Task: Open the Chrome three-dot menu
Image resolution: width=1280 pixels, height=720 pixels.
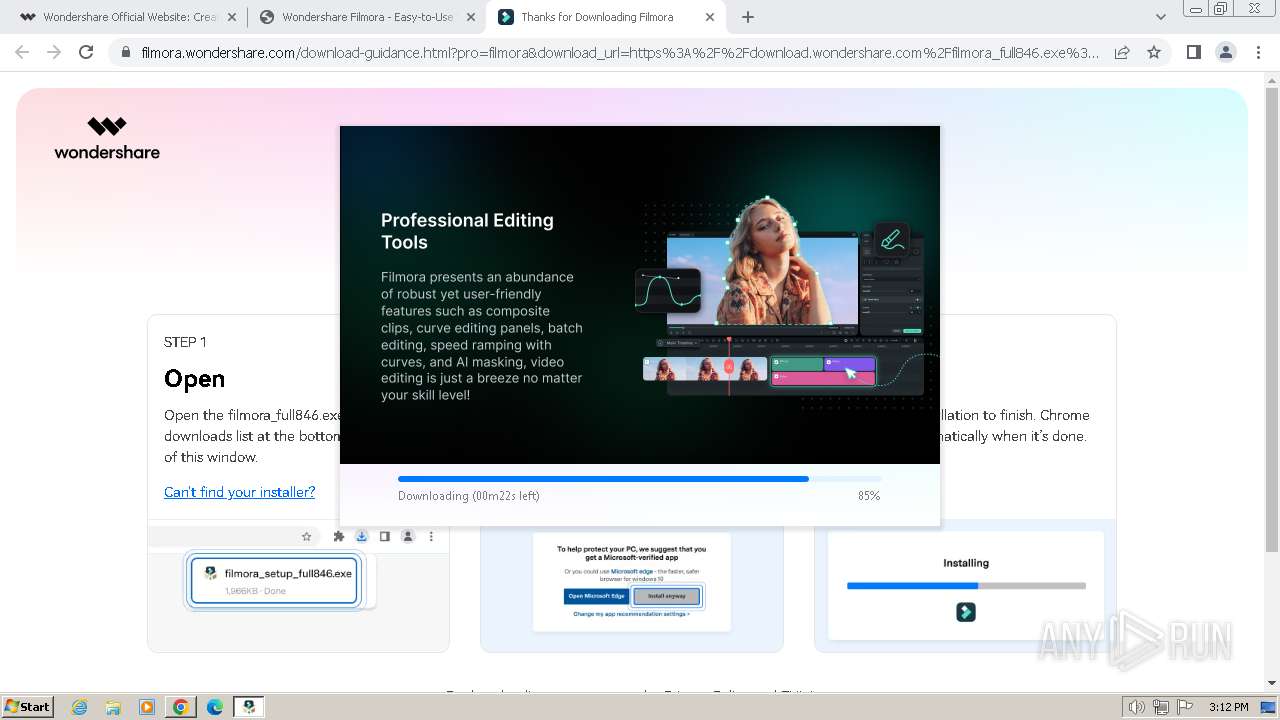Action: pos(1259,52)
